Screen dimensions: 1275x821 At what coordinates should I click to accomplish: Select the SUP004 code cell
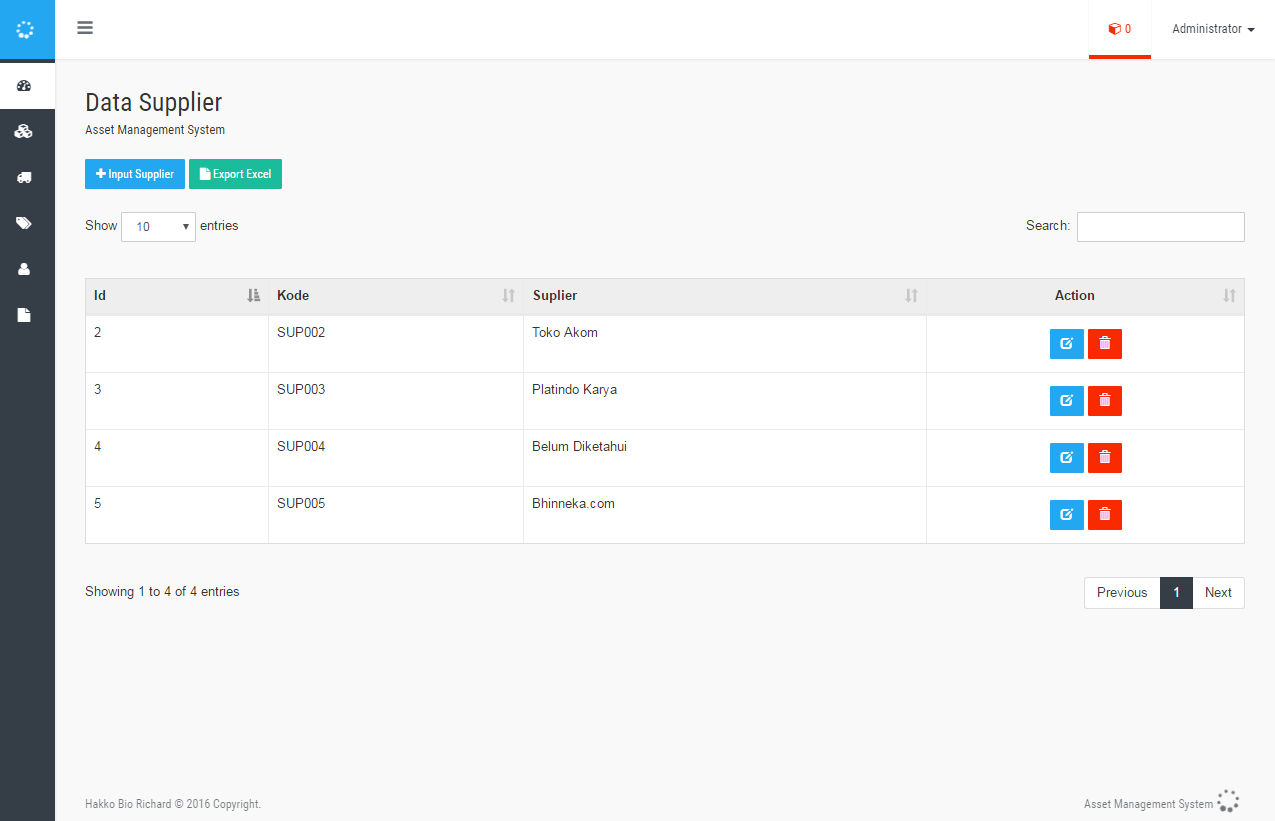pos(396,458)
